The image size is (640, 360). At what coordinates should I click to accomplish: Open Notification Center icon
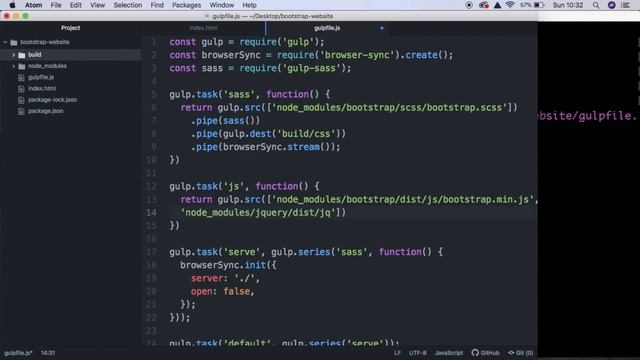click(626, 5)
